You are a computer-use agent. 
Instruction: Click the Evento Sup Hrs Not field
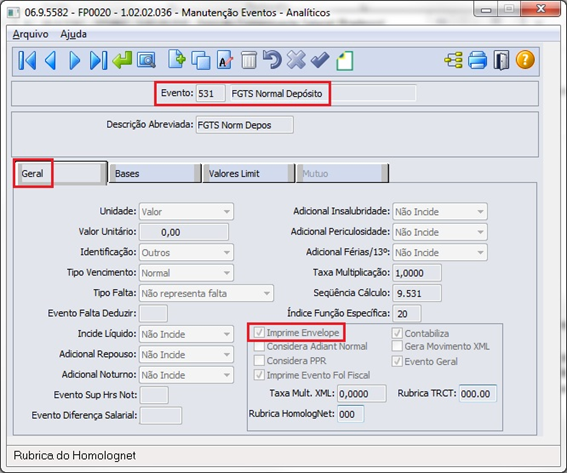pyautogui.click(x=154, y=395)
